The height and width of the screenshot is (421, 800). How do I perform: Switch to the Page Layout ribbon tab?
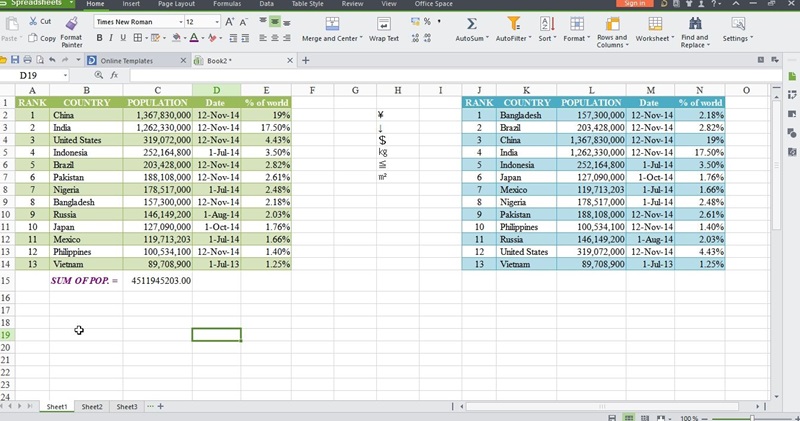click(x=175, y=4)
